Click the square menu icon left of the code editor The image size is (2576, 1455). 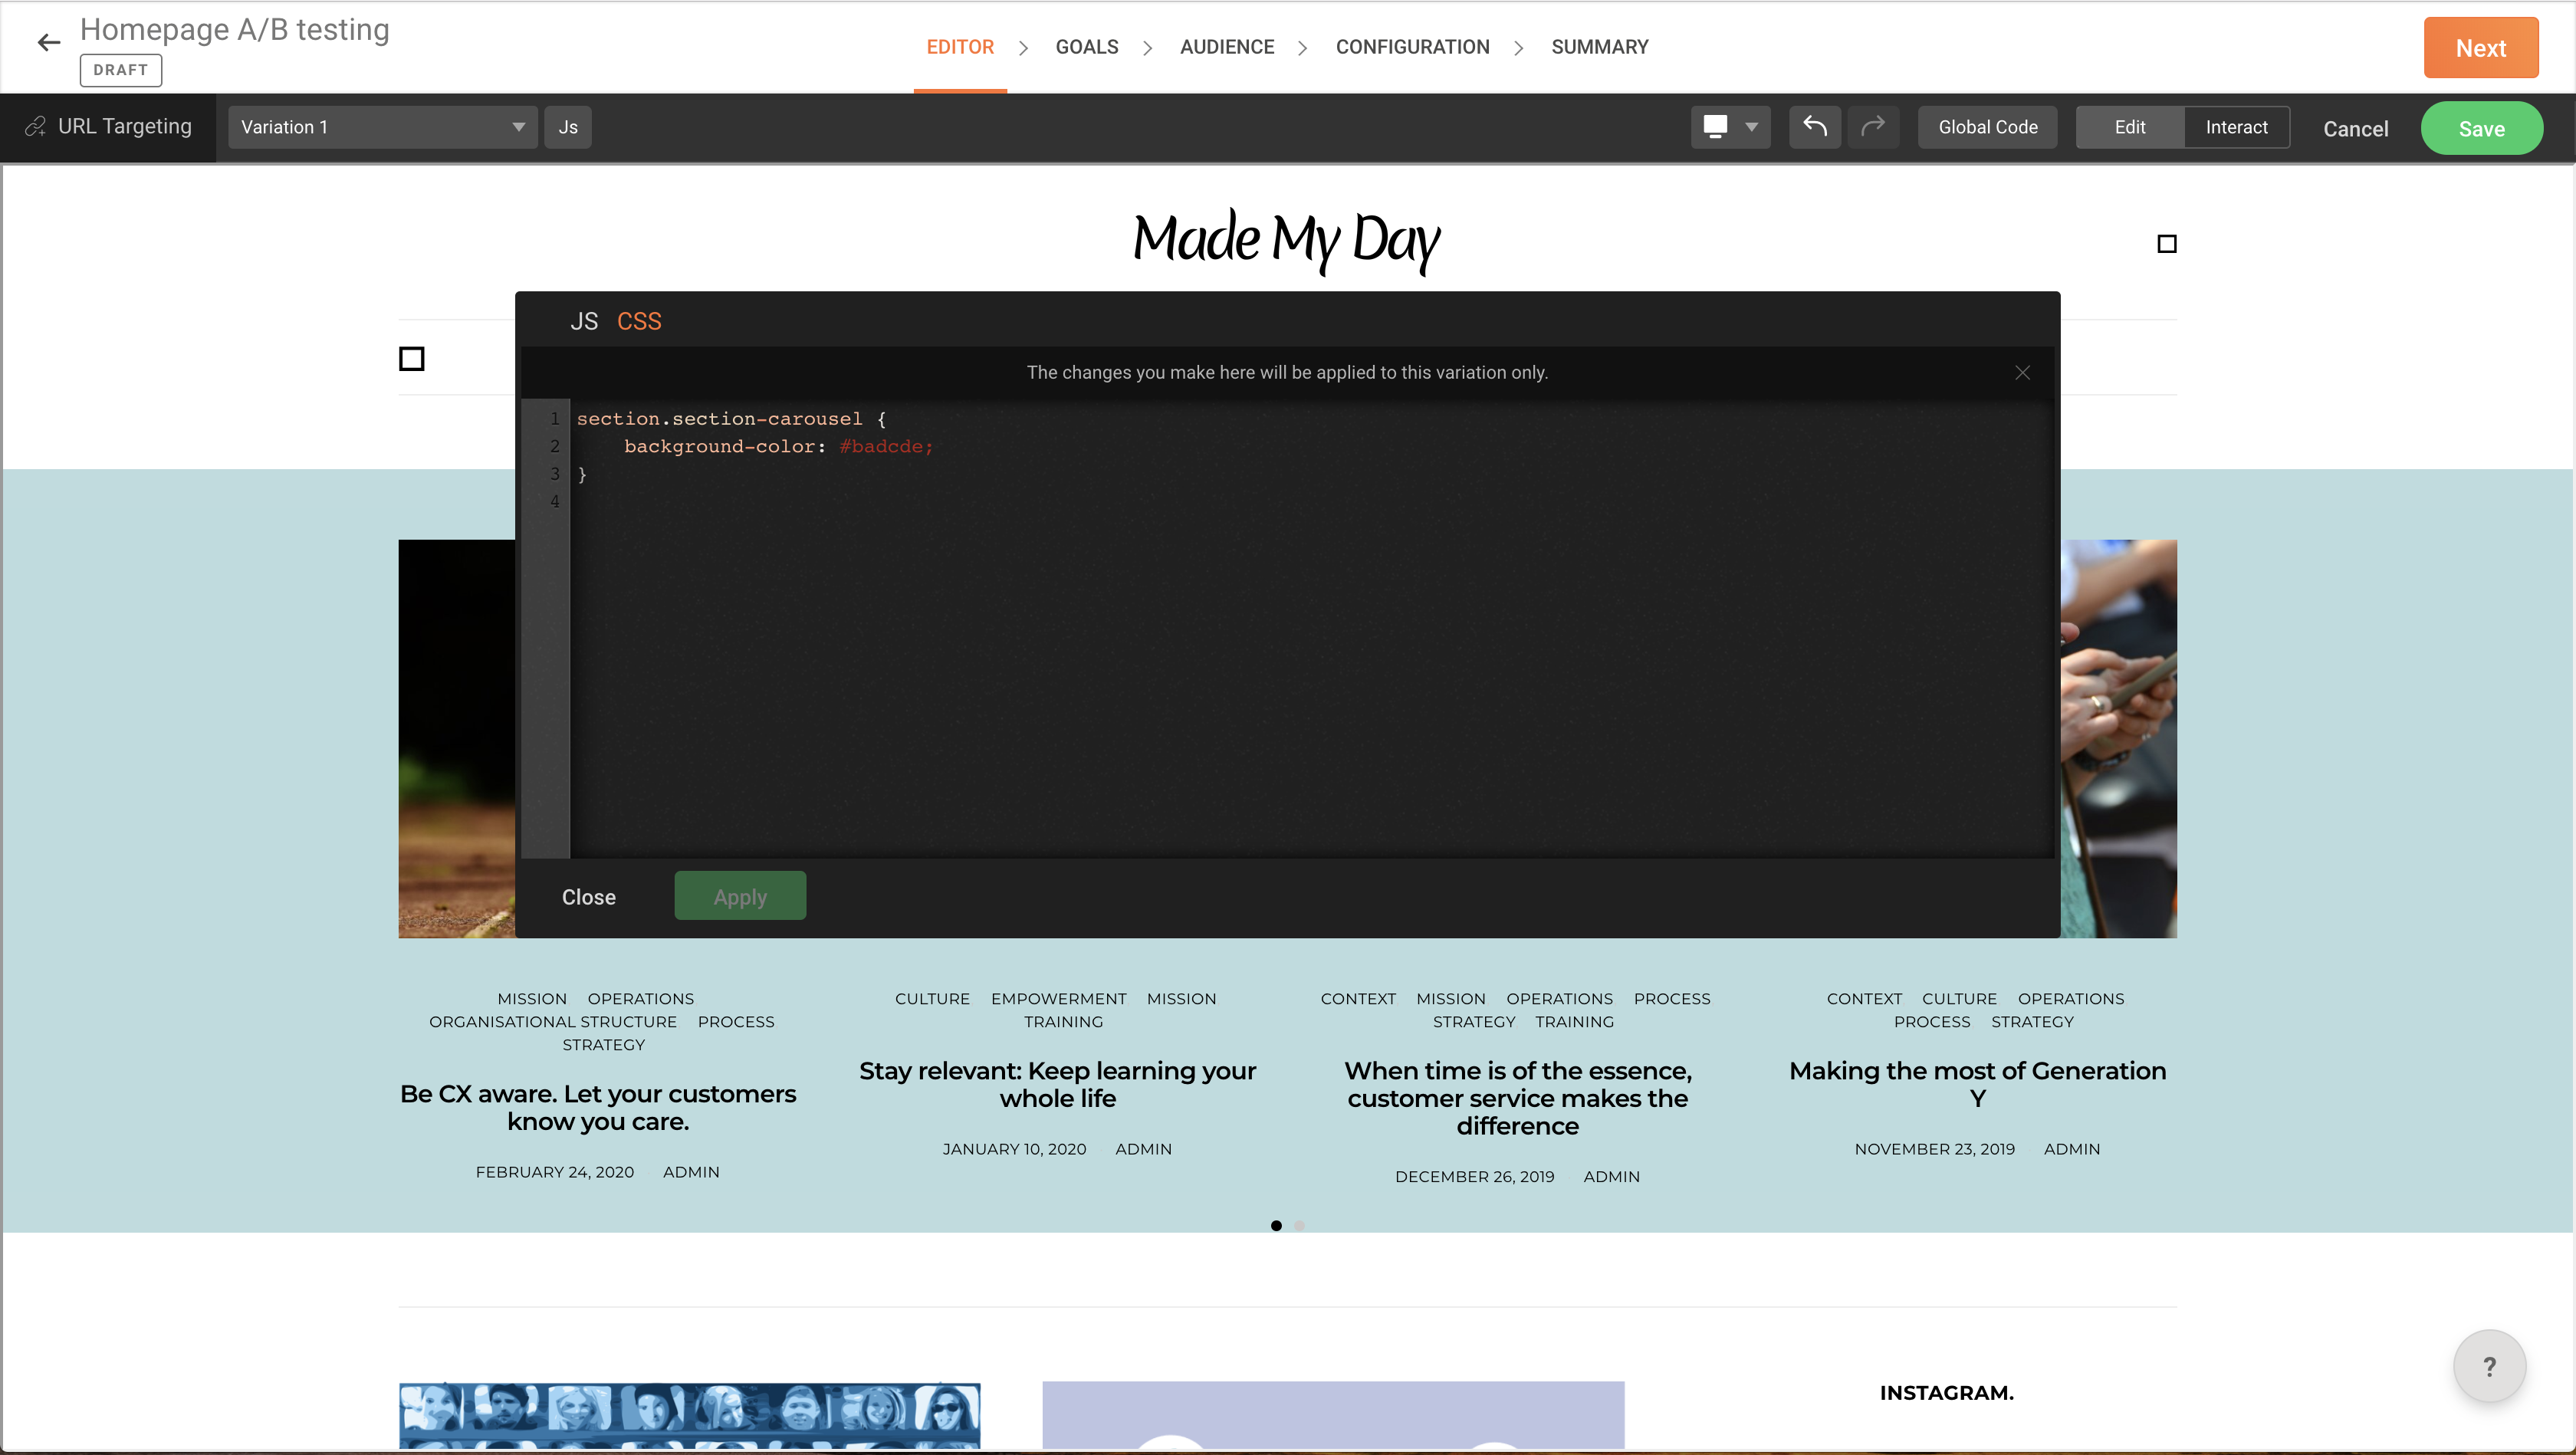coord(411,358)
